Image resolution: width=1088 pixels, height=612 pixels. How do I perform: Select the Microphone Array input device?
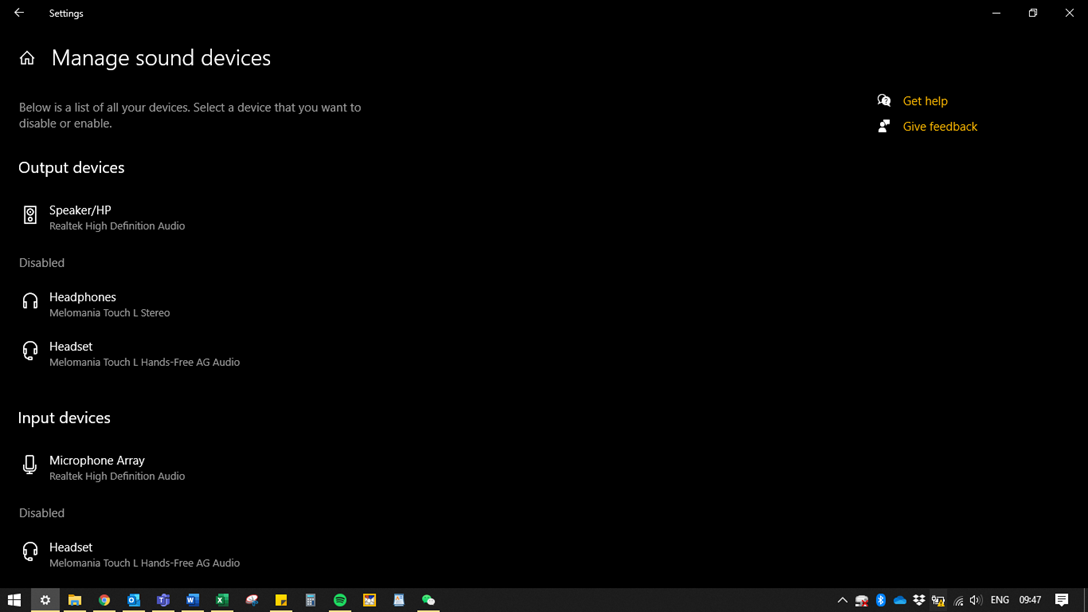pyautogui.click(x=116, y=467)
